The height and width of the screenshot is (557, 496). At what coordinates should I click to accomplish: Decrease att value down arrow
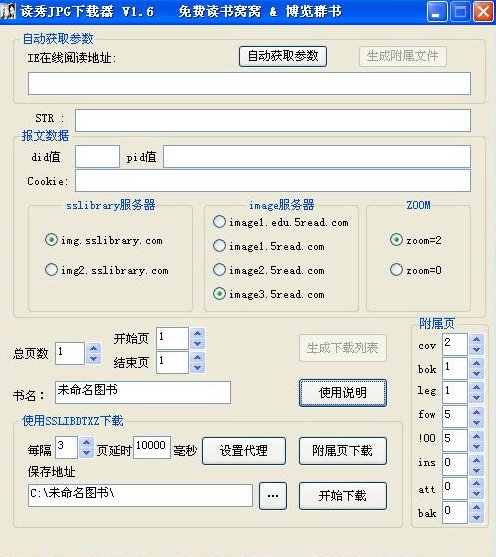tap(476, 494)
